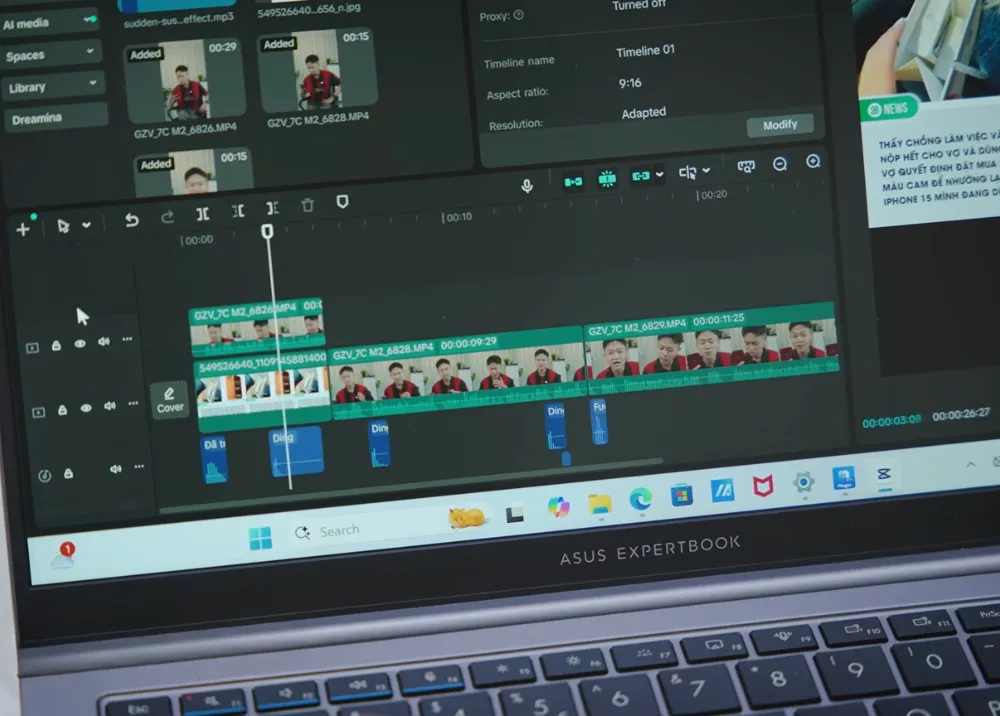Expand the Library sidebar section
This screenshot has width=1000, height=716.
[90, 84]
